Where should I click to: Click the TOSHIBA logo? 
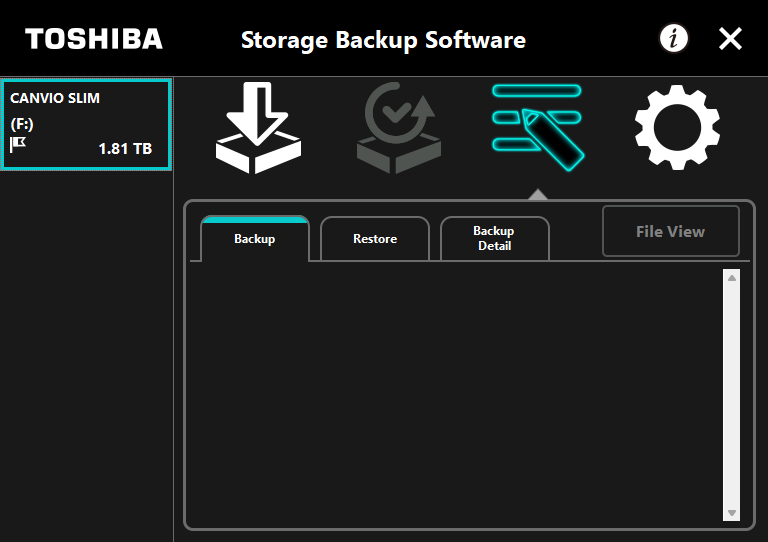[94, 39]
